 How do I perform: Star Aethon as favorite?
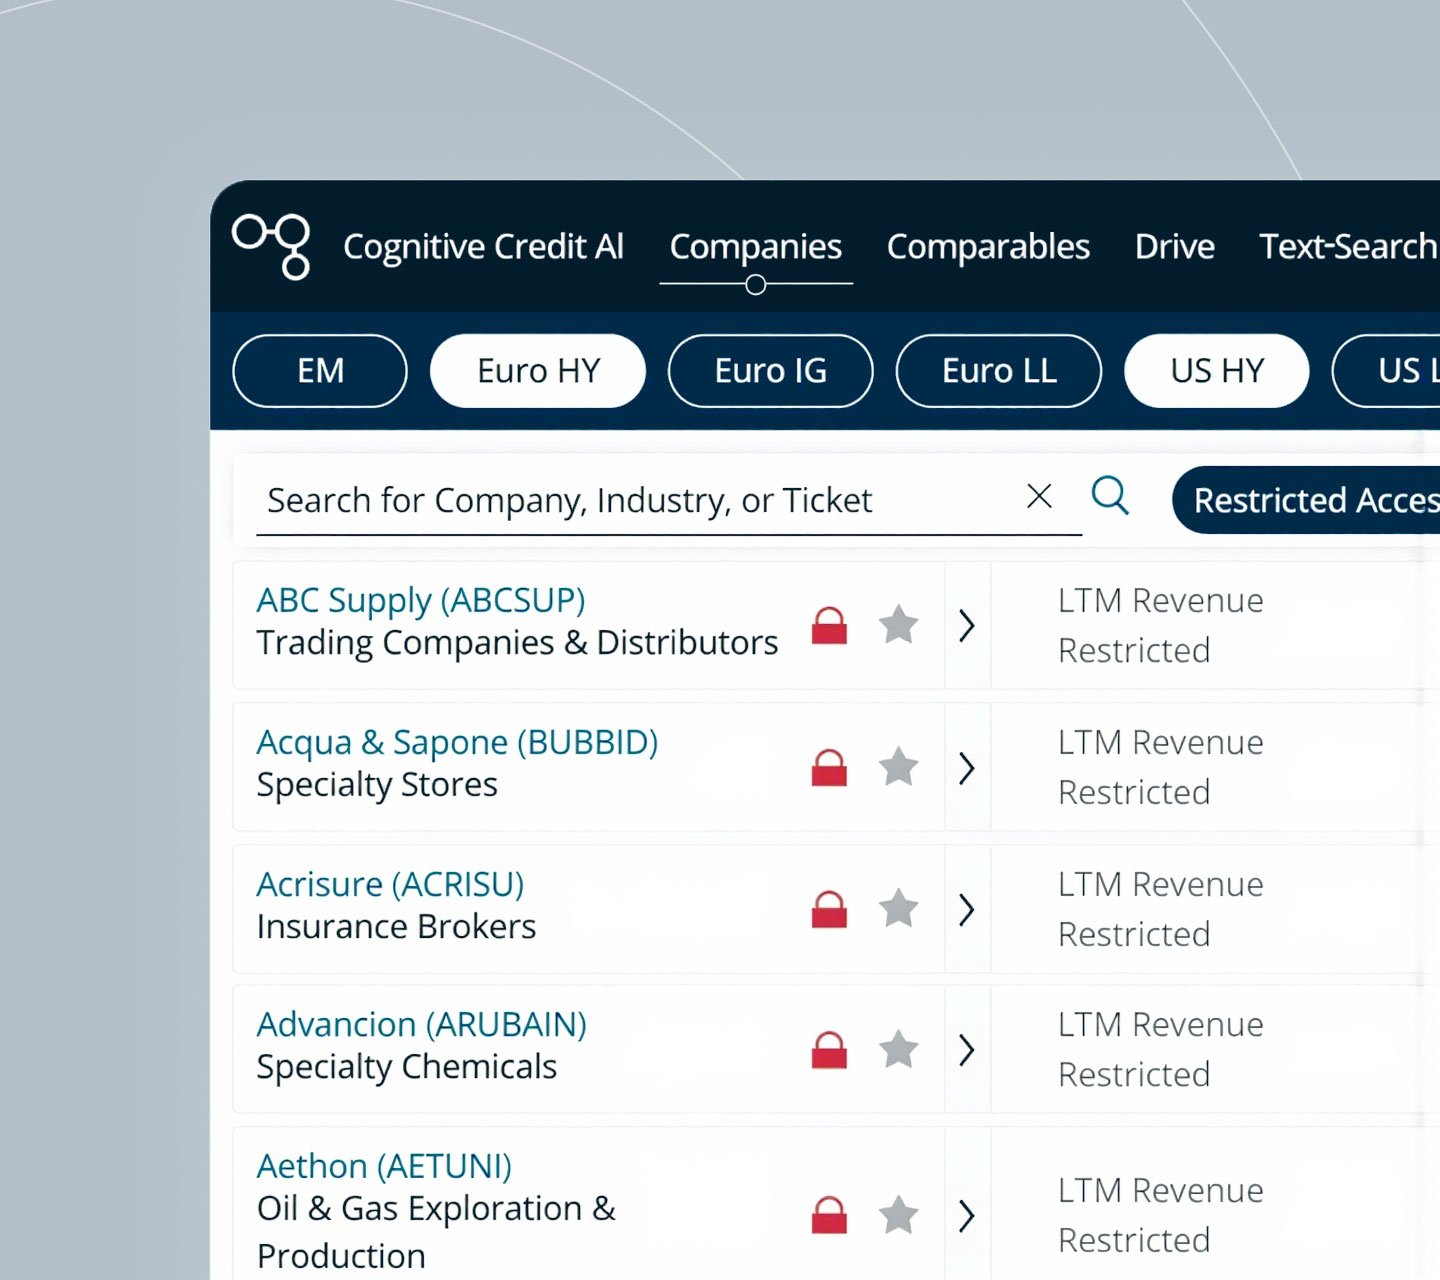(x=898, y=1214)
